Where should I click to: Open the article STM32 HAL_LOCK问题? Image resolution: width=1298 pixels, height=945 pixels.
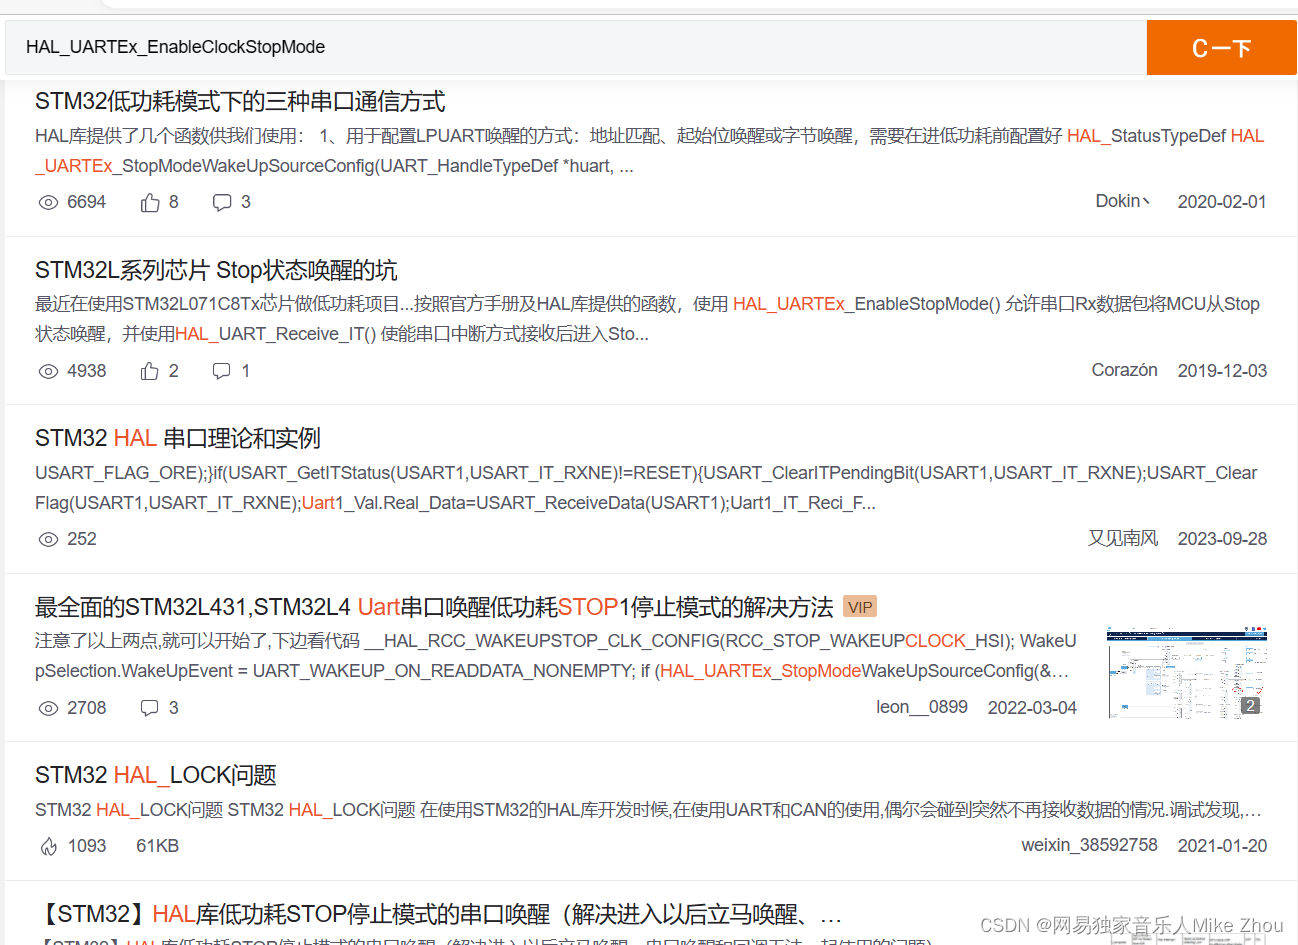(x=156, y=774)
